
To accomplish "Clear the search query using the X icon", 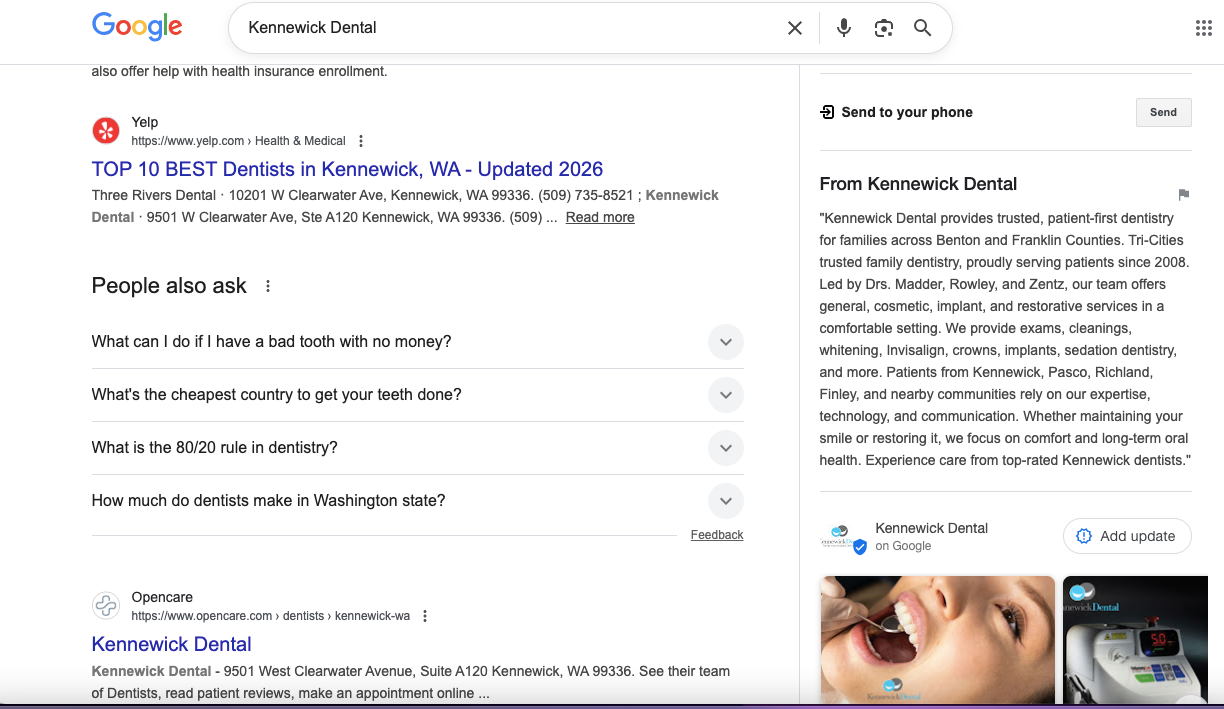I will click(x=795, y=28).
